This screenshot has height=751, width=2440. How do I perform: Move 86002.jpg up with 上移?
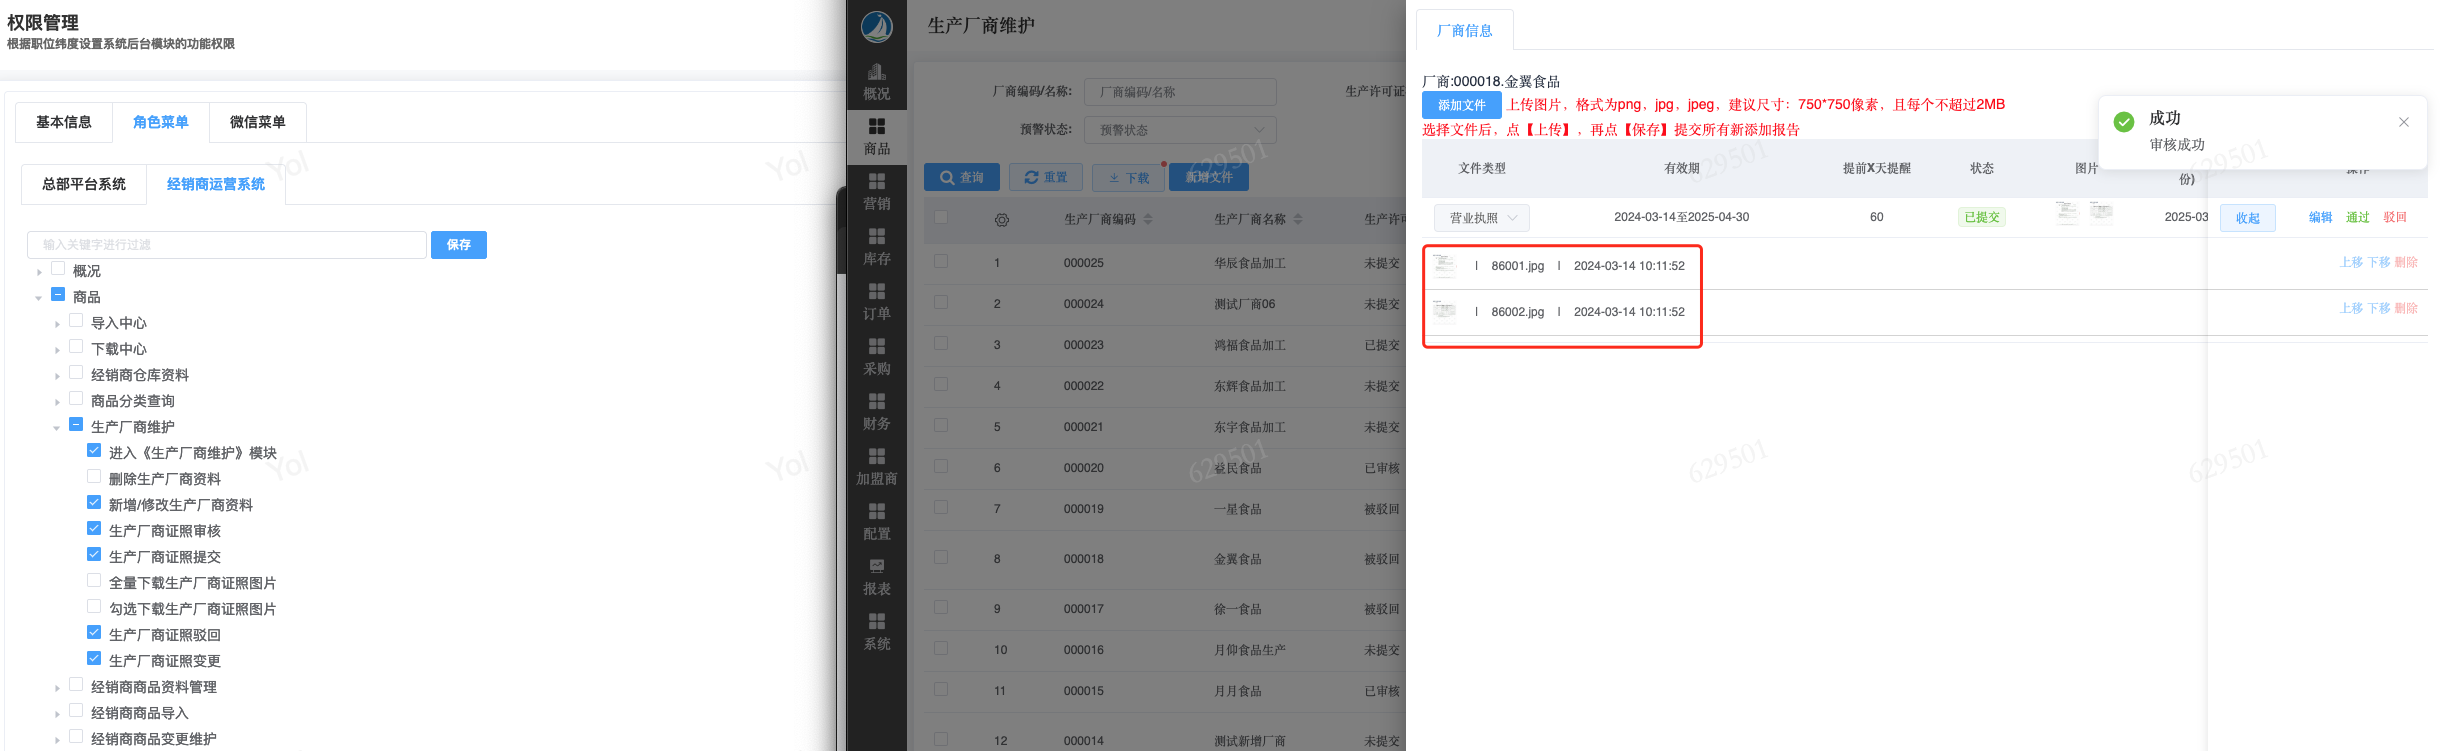[2351, 308]
